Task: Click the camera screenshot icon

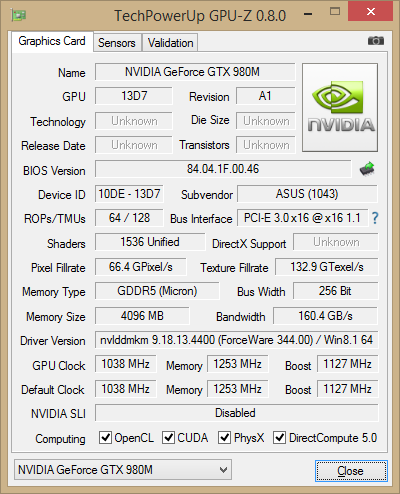Action: point(376,41)
